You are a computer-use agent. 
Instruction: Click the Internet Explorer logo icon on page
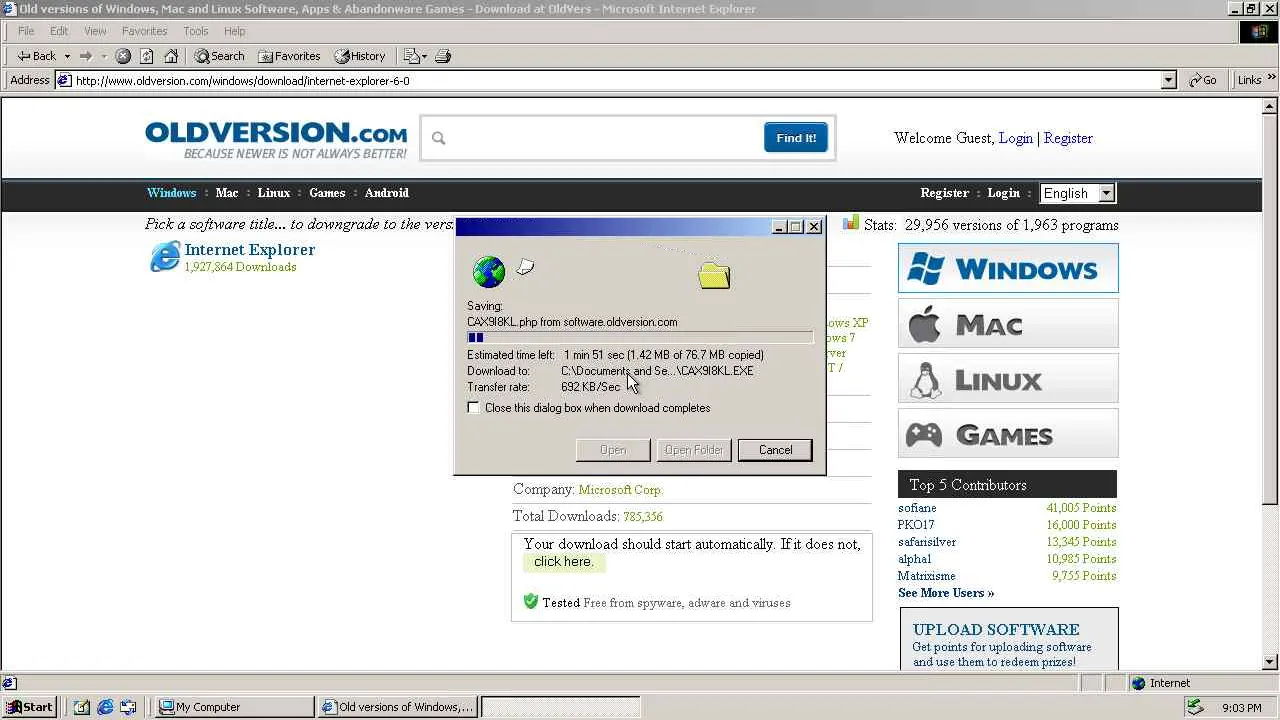165,256
